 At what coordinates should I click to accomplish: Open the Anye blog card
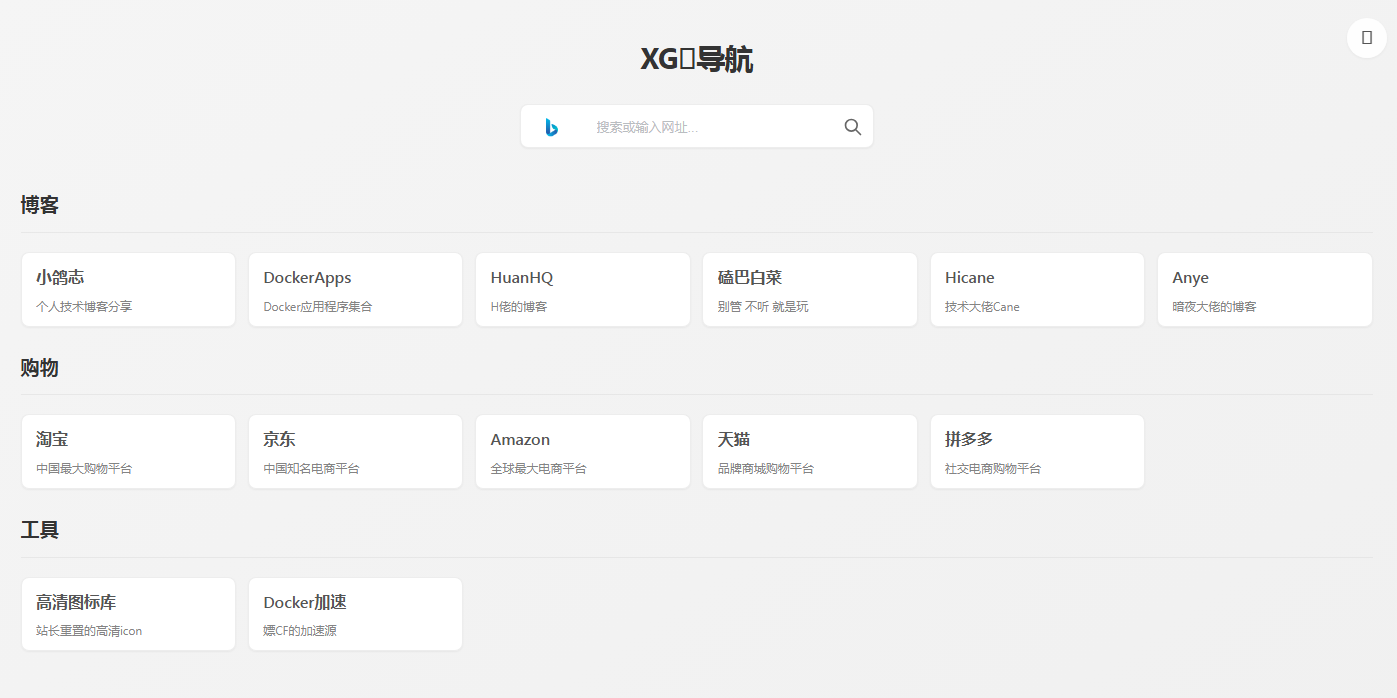[x=1265, y=289]
